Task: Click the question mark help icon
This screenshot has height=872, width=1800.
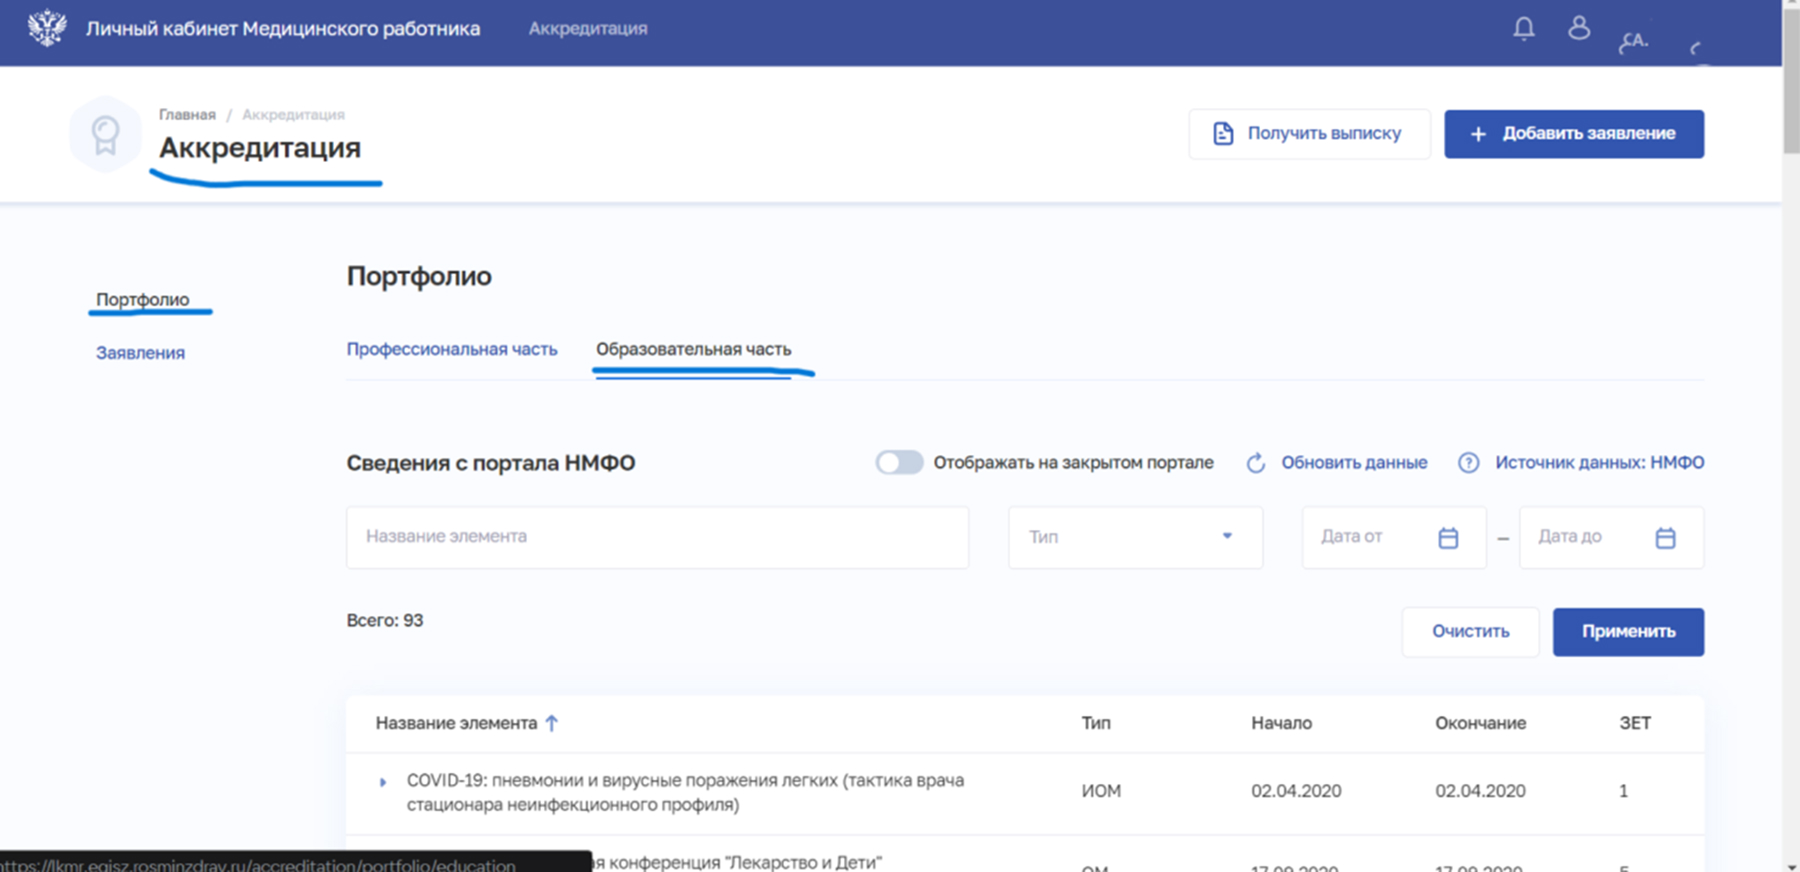Action: pos(1468,463)
